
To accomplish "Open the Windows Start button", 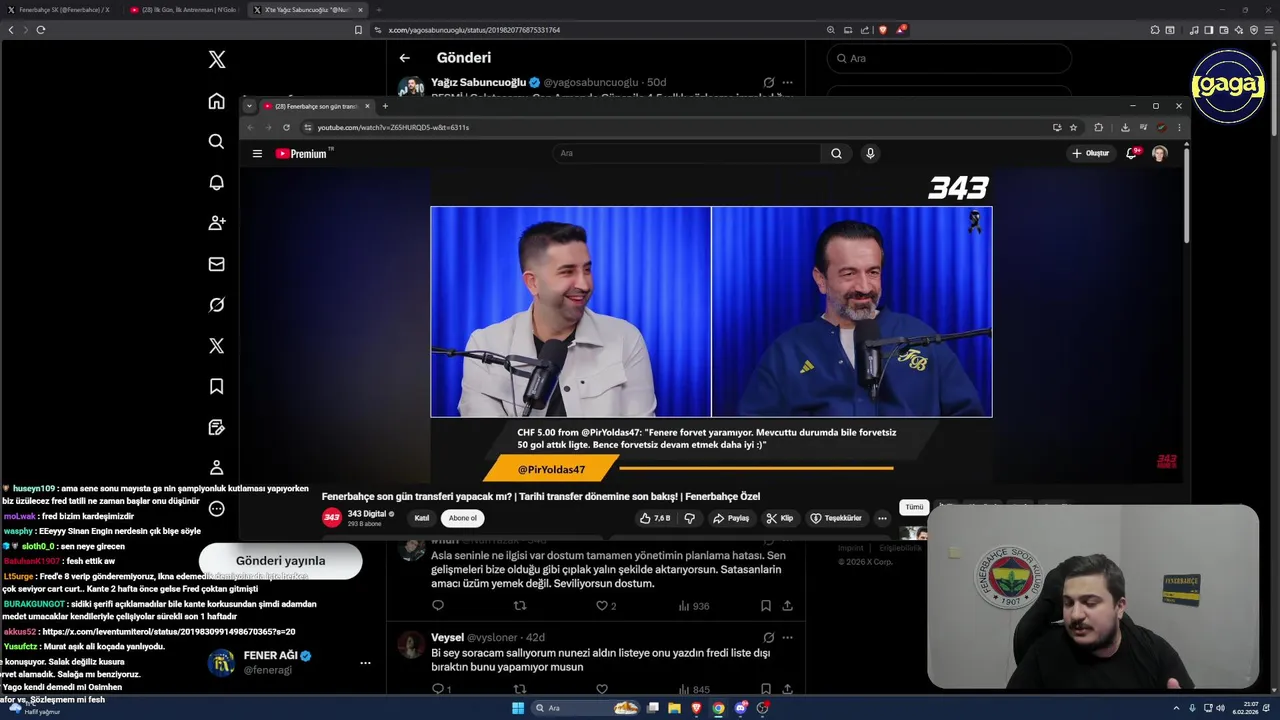I will coord(518,708).
